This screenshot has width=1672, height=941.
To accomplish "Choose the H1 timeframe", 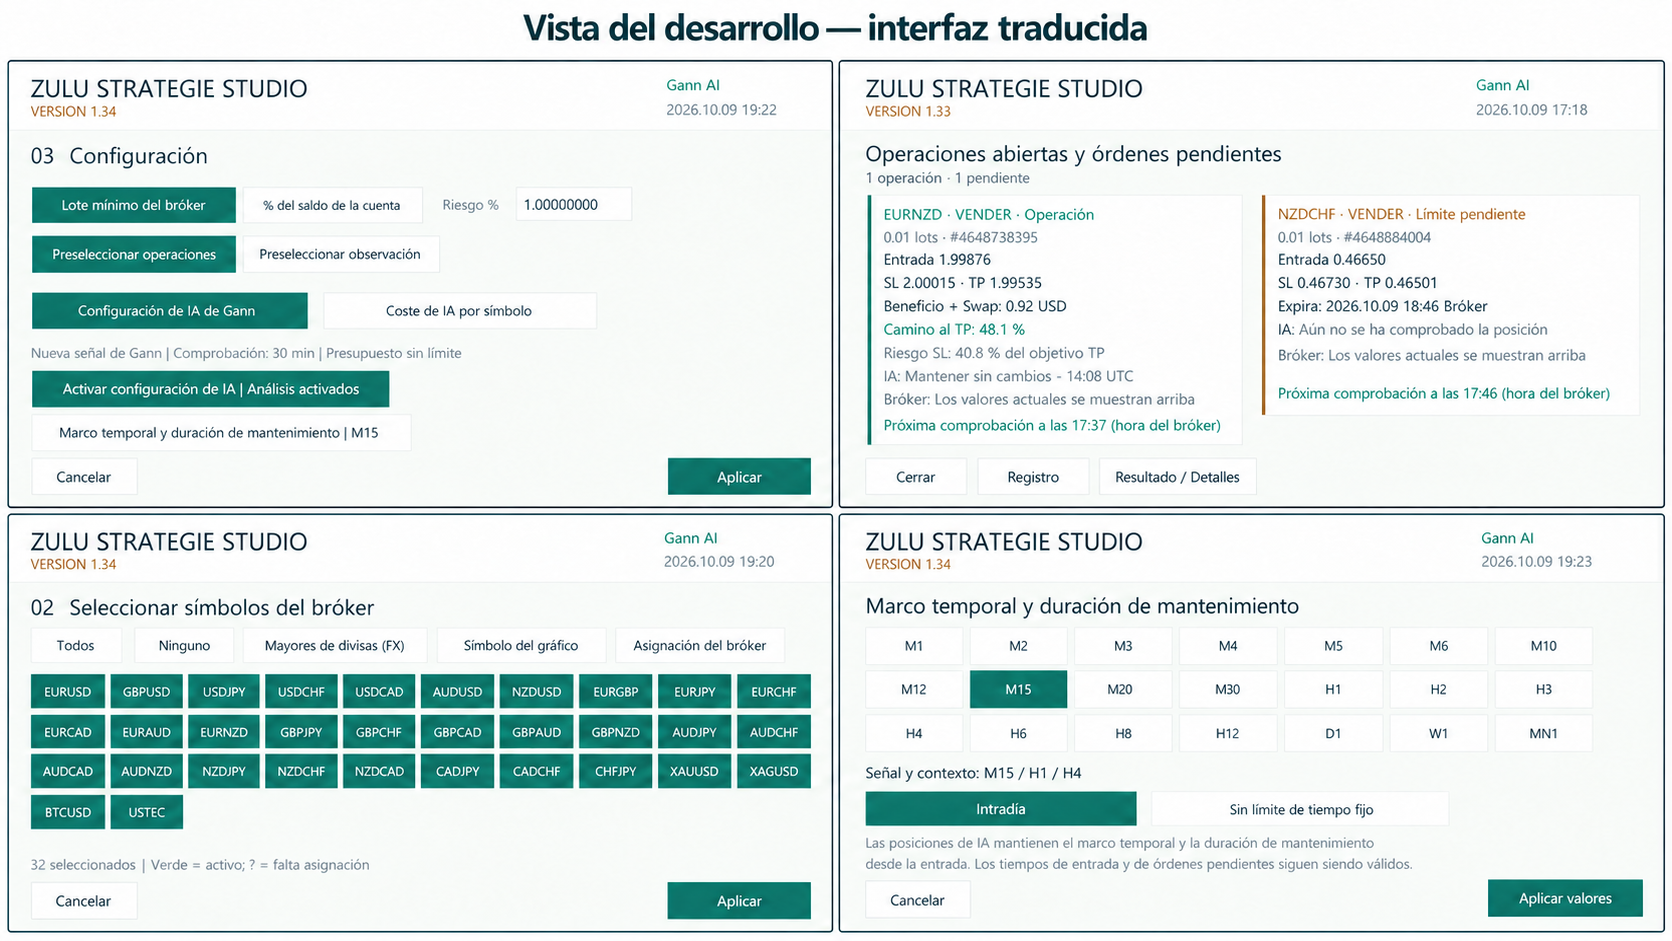I will point(1333,690).
